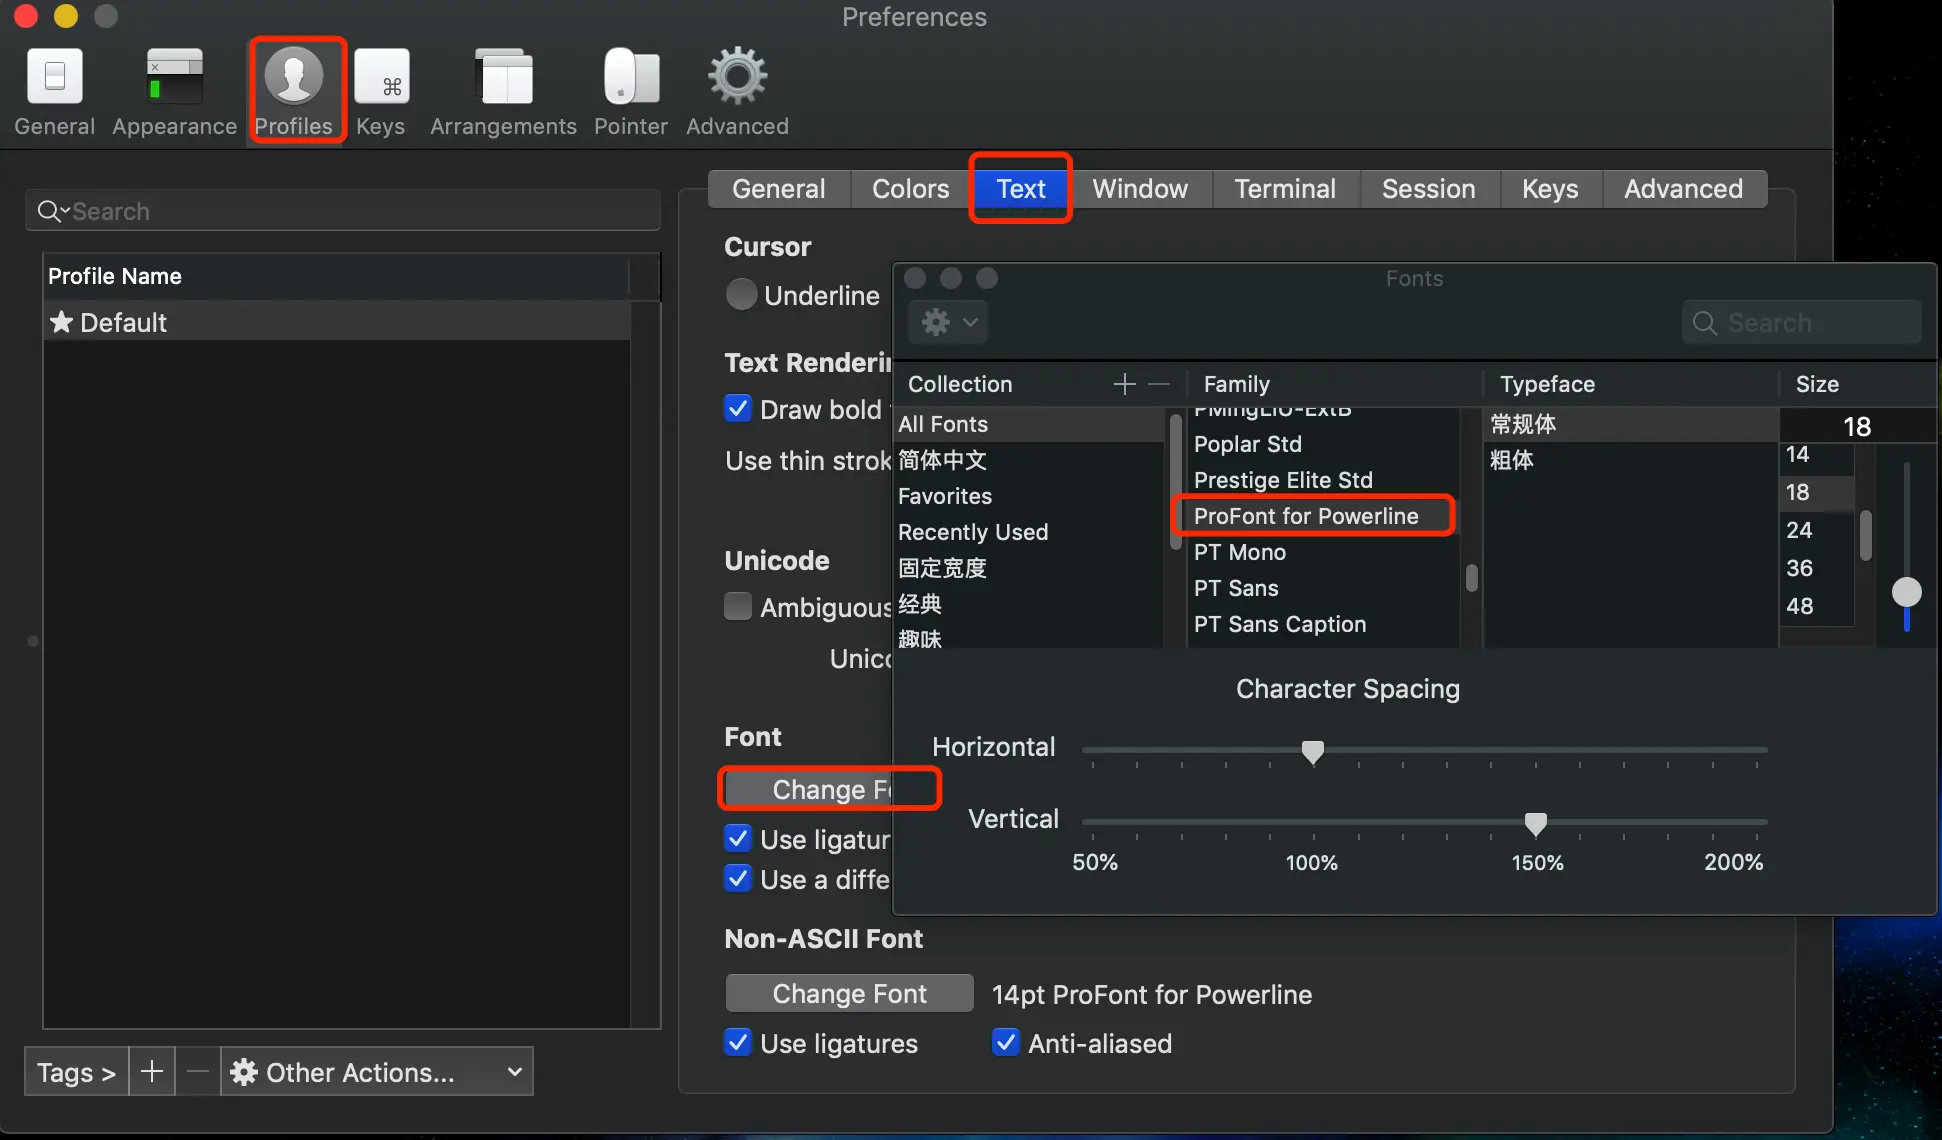
Task: Add new profile with plus button
Action: [x=152, y=1072]
